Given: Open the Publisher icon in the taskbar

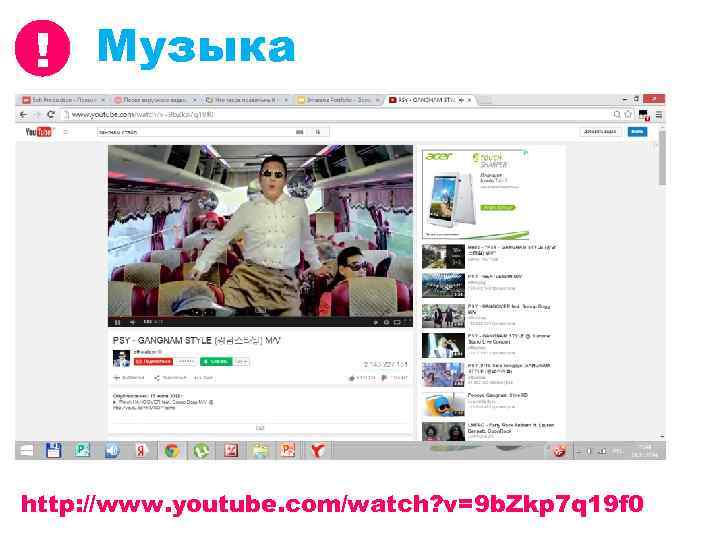Looking at the screenshot, I should click(83, 451).
